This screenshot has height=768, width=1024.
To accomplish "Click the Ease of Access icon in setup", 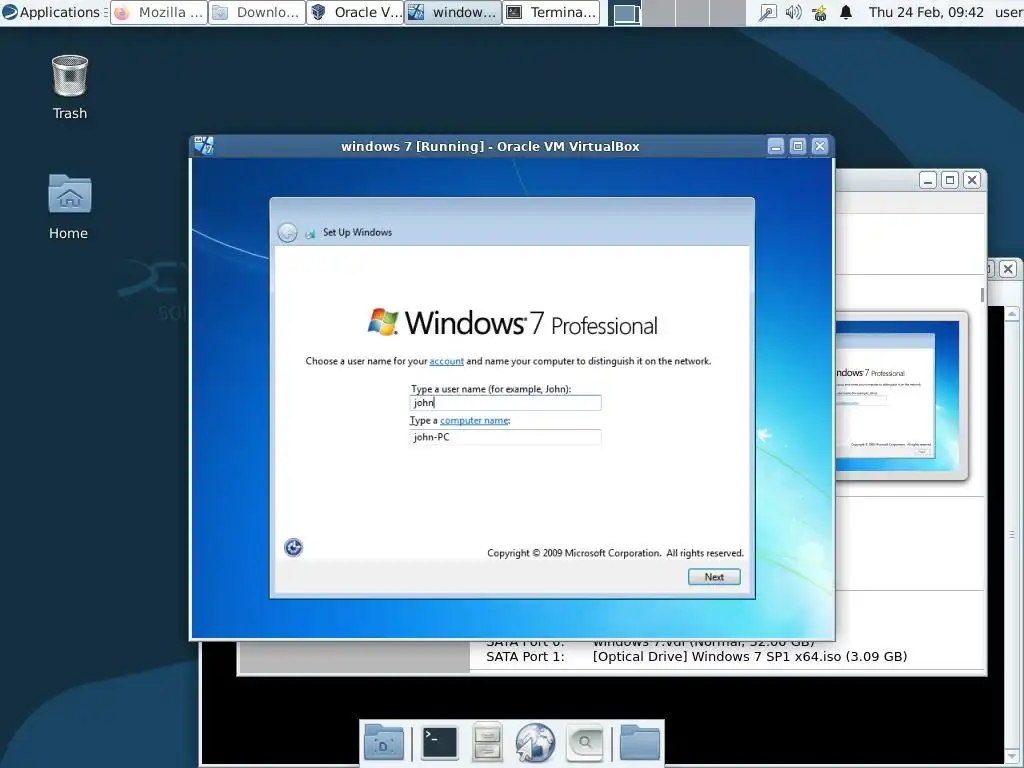I will pos(293,547).
